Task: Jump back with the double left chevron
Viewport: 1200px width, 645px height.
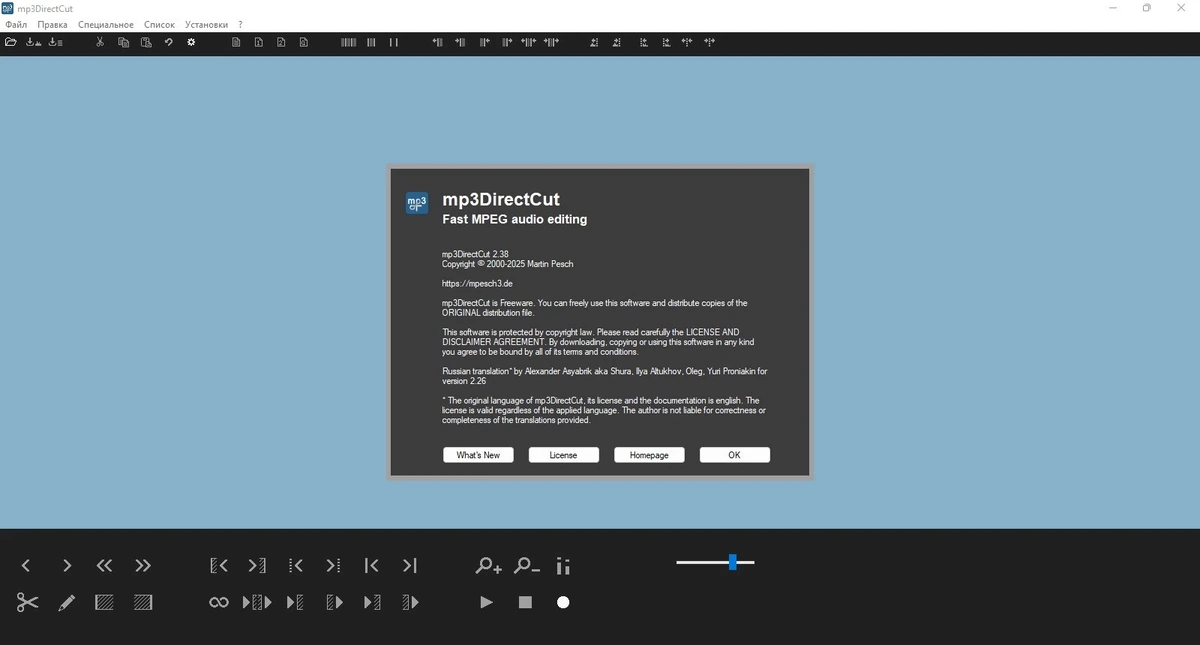Action: pyautogui.click(x=104, y=566)
